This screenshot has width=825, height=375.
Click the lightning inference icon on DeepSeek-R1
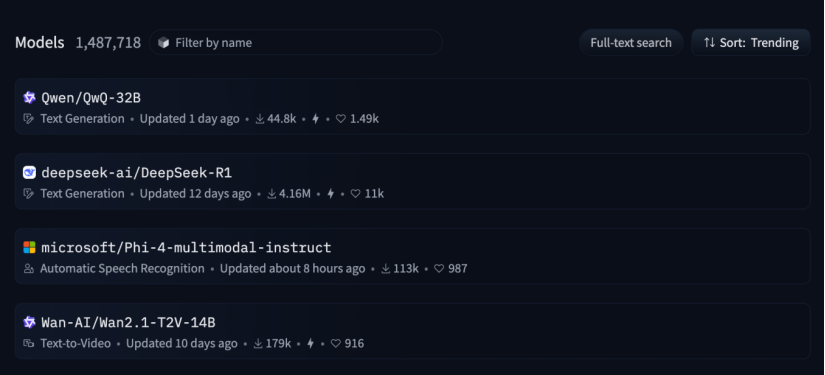pyautogui.click(x=330, y=194)
